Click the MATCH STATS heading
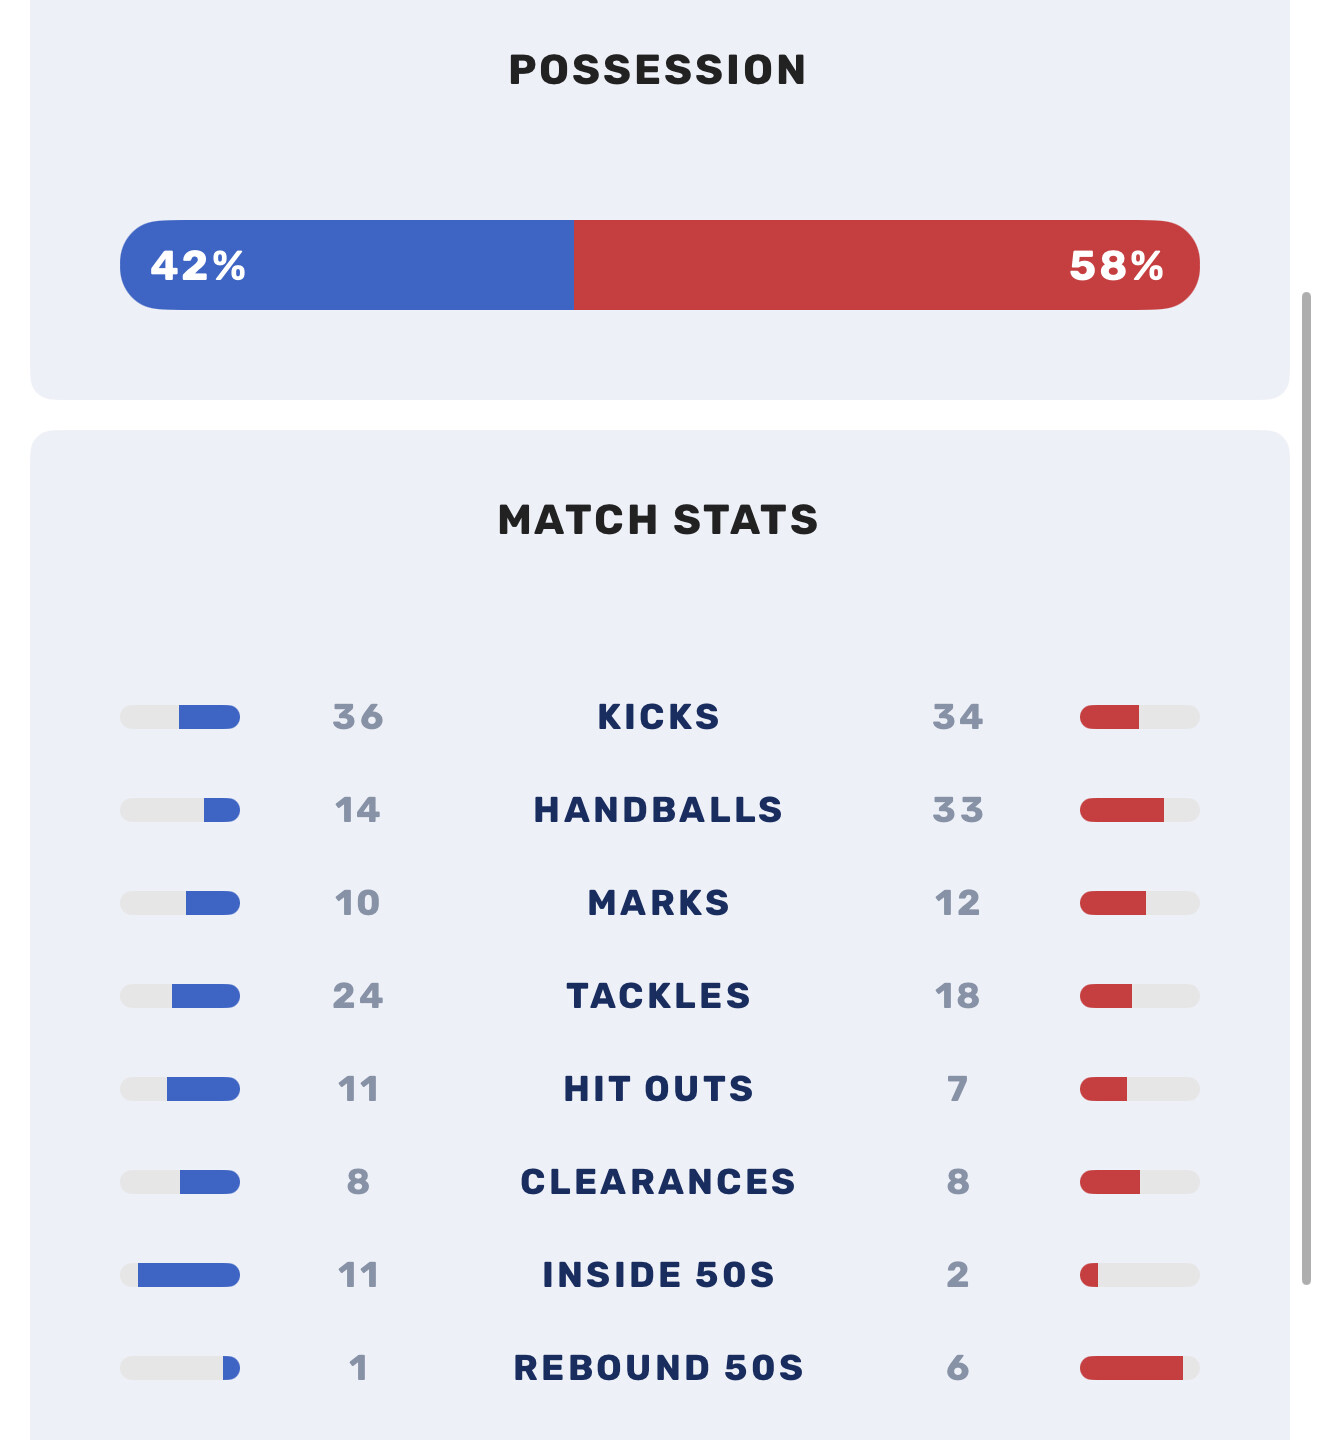 (x=658, y=520)
